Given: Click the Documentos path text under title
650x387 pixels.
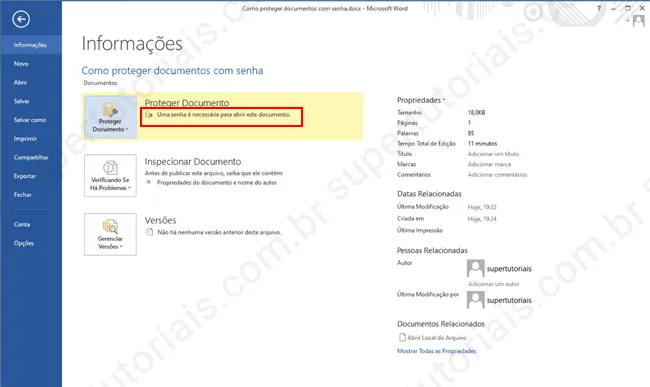Looking at the screenshot, I should [x=100, y=83].
